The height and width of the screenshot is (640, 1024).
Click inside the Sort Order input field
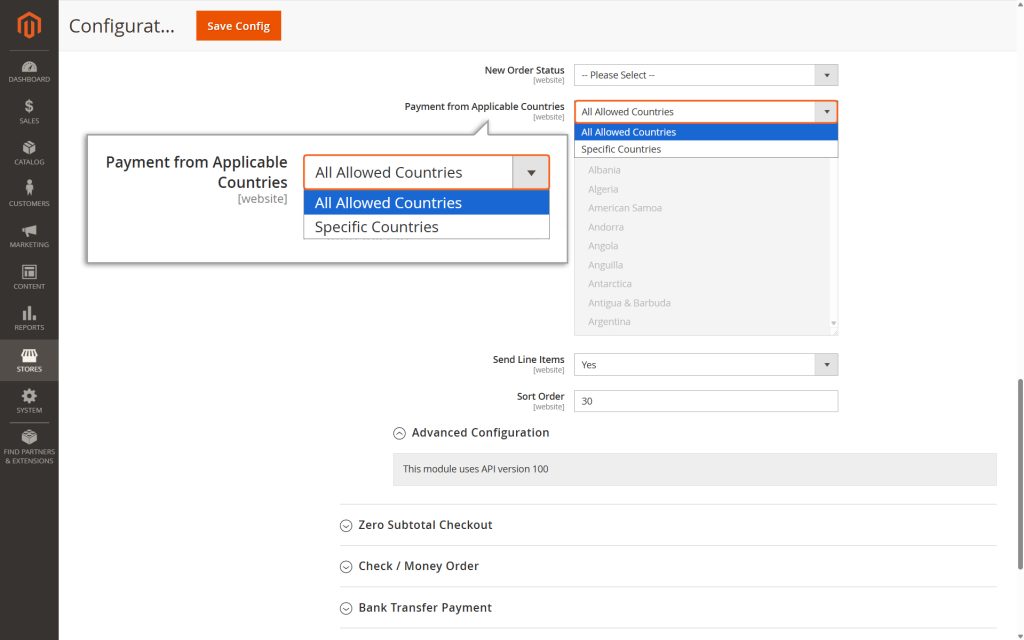tap(706, 400)
